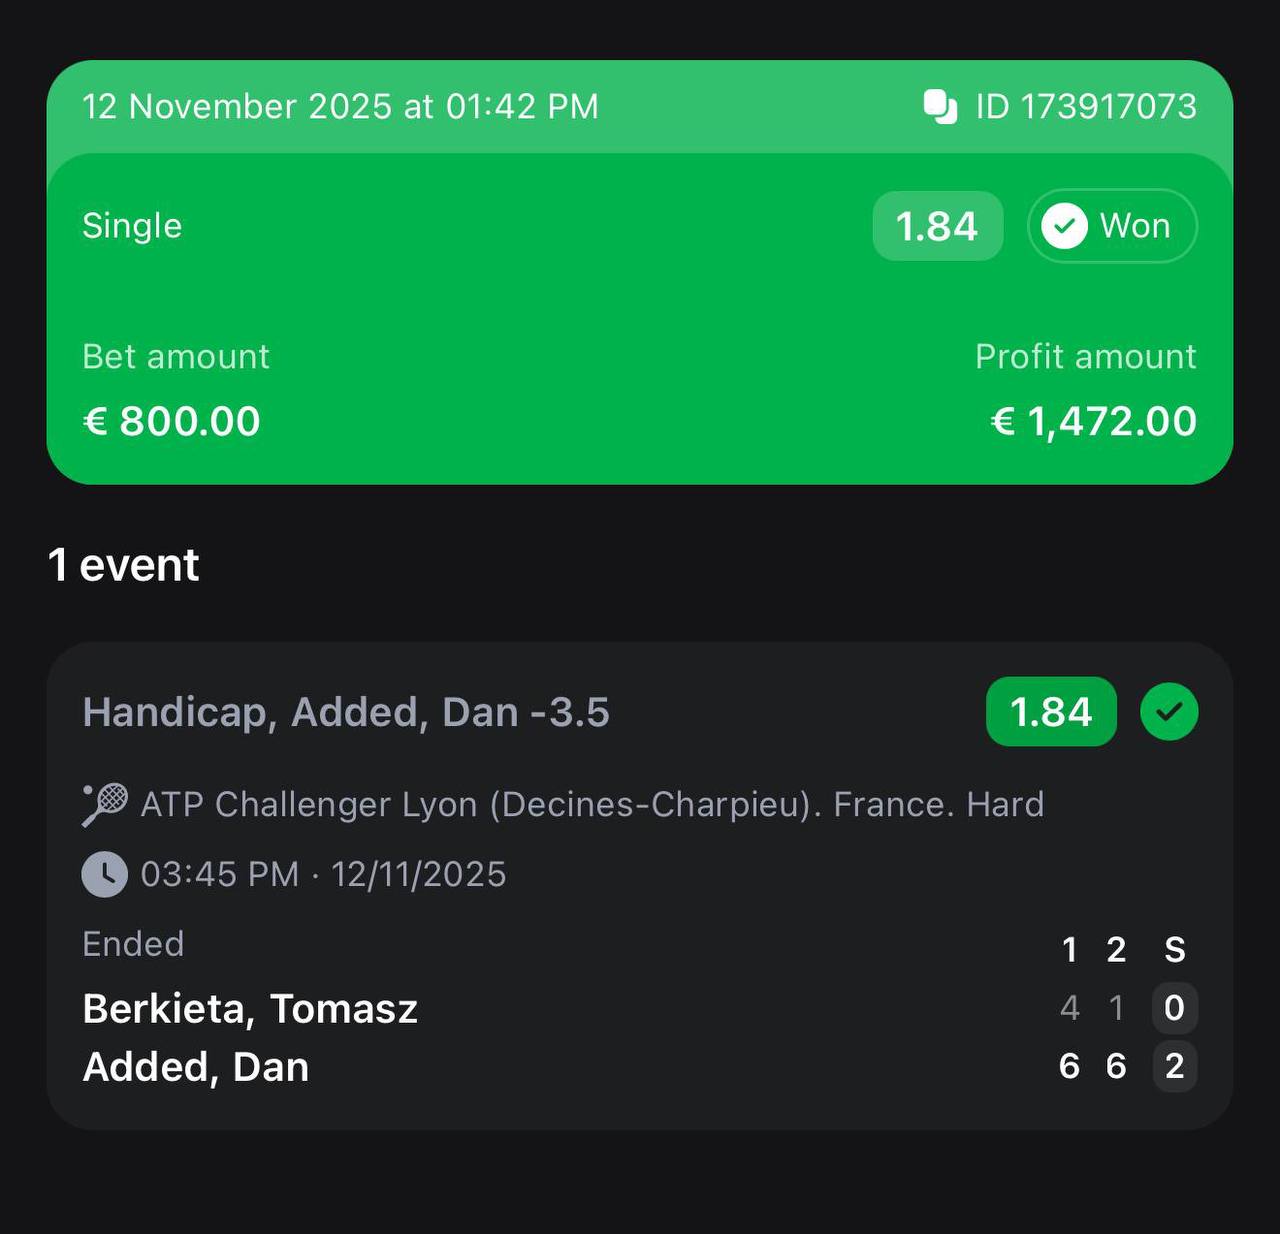Click the 1.84 odds badge beside Single
The width and height of the screenshot is (1280, 1234).
(x=937, y=226)
